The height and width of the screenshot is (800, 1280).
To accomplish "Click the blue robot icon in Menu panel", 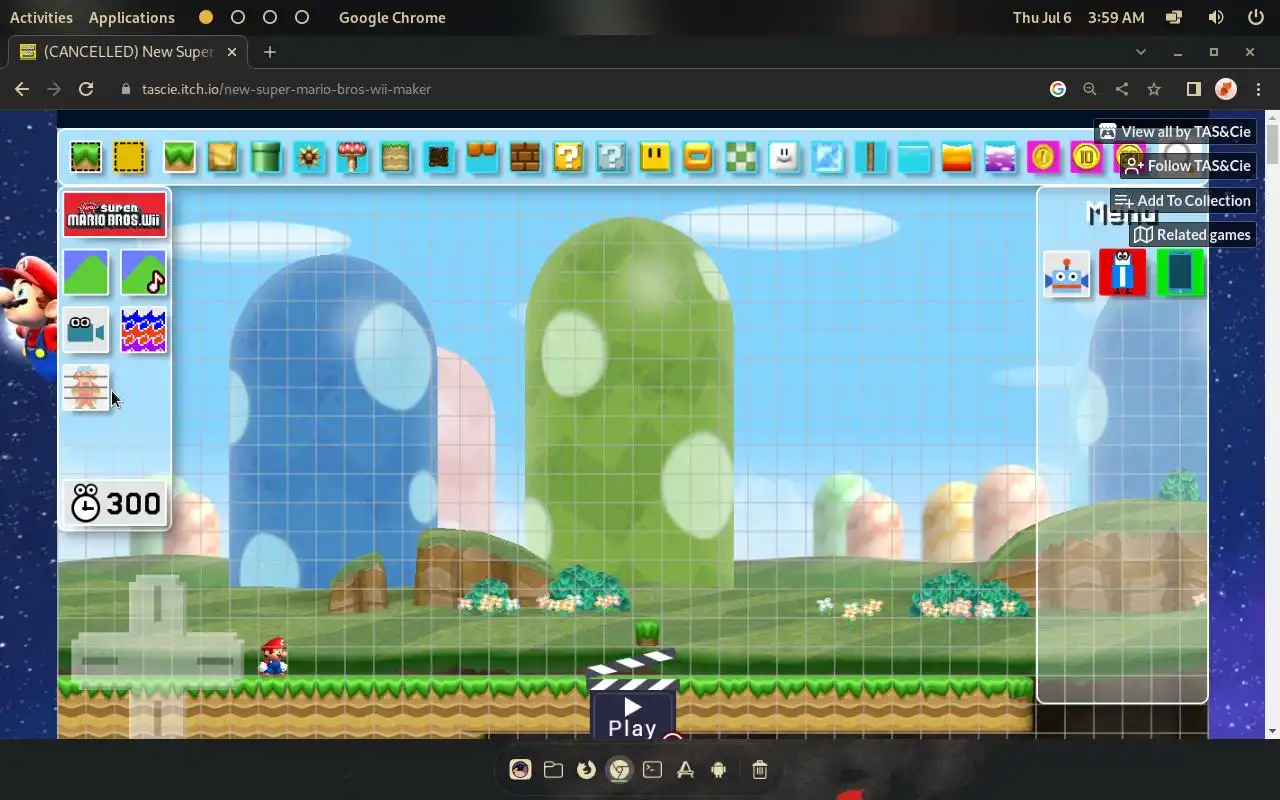I will (x=1066, y=273).
